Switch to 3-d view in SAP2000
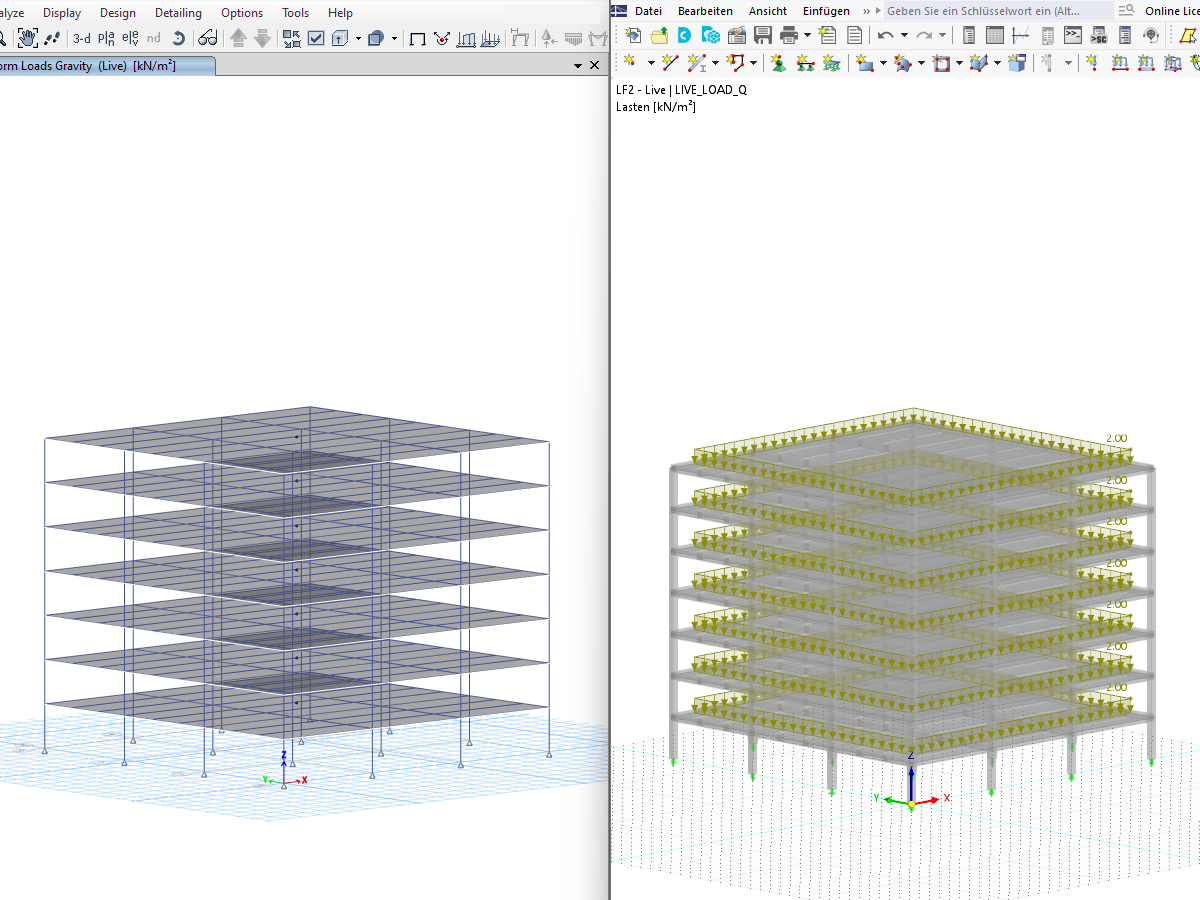The image size is (1200, 900). click(x=80, y=37)
